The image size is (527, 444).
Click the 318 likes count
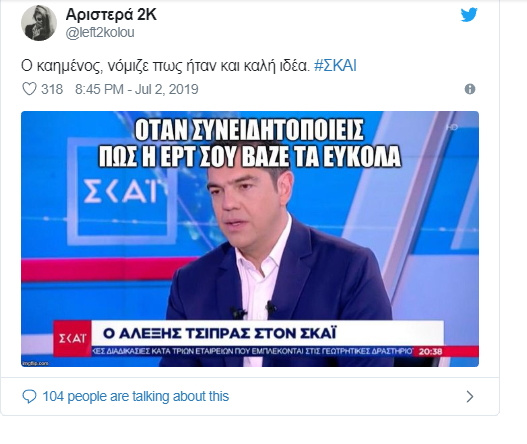[52, 89]
